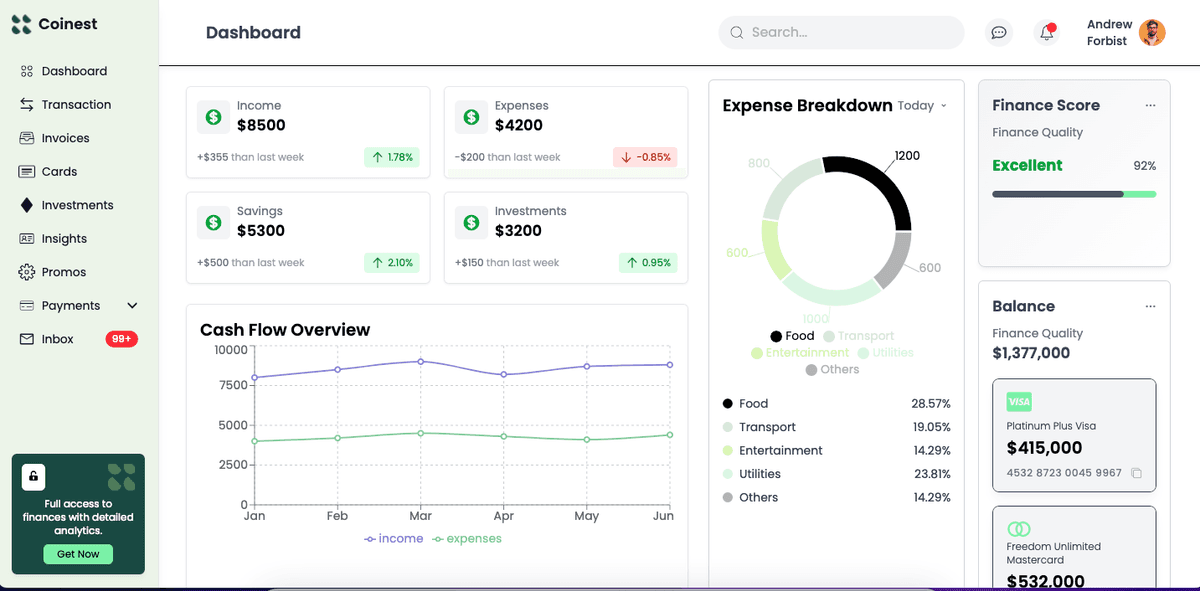Click the search magnifier icon
1200x591 pixels.
[737, 32]
